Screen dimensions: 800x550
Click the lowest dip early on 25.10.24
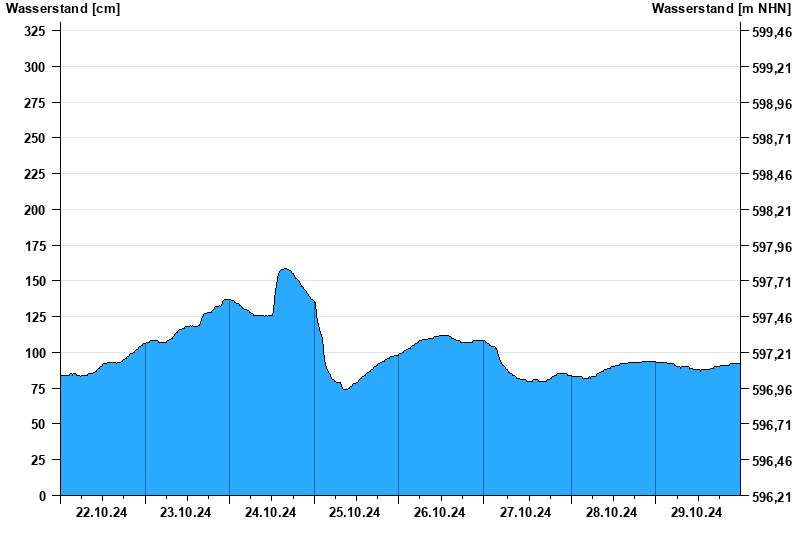pyautogui.click(x=345, y=389)
